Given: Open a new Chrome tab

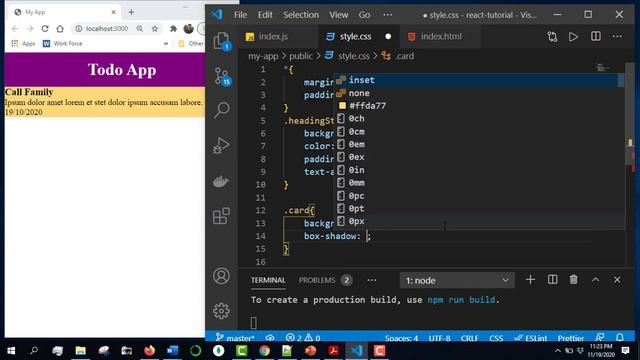Looking at the screenshot, I should point(131,12).
